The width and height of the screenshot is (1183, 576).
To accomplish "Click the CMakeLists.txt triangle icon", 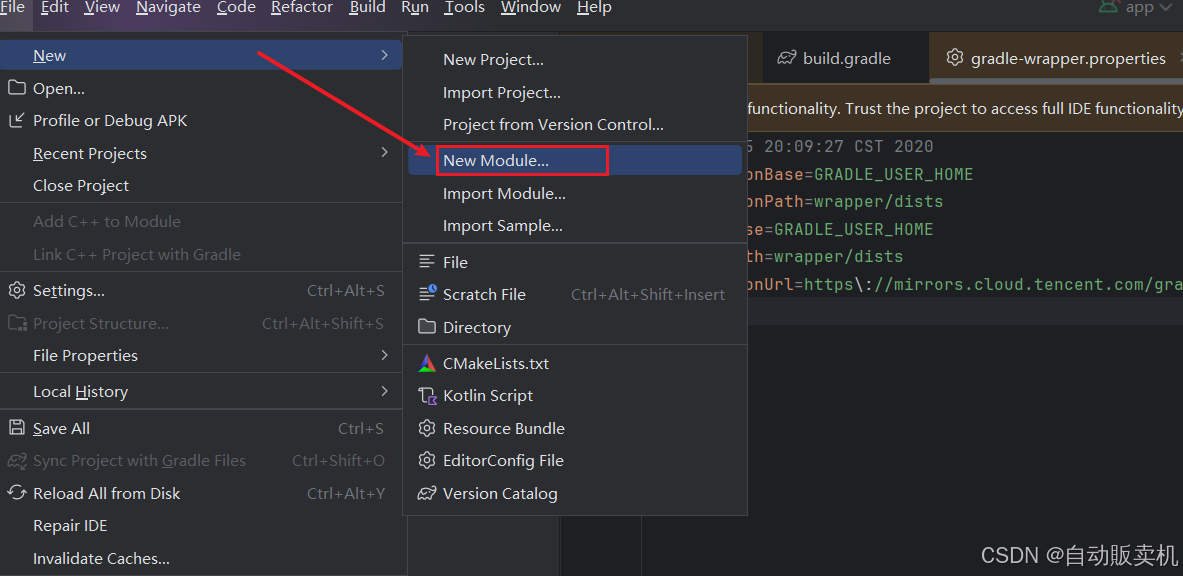I will click(x=427, y=363).
